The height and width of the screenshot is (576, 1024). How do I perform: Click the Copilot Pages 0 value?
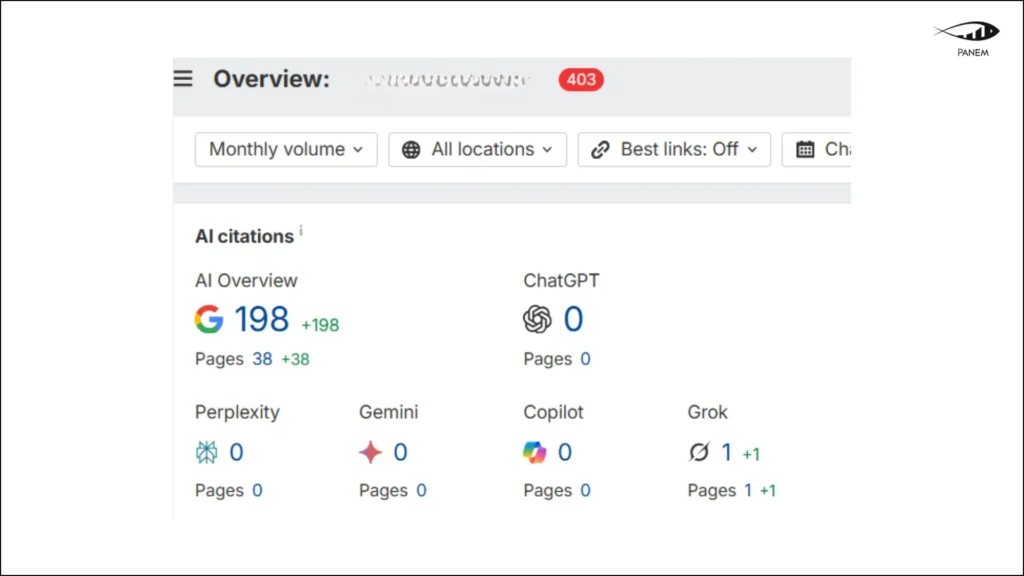click(x=585, y=490)
